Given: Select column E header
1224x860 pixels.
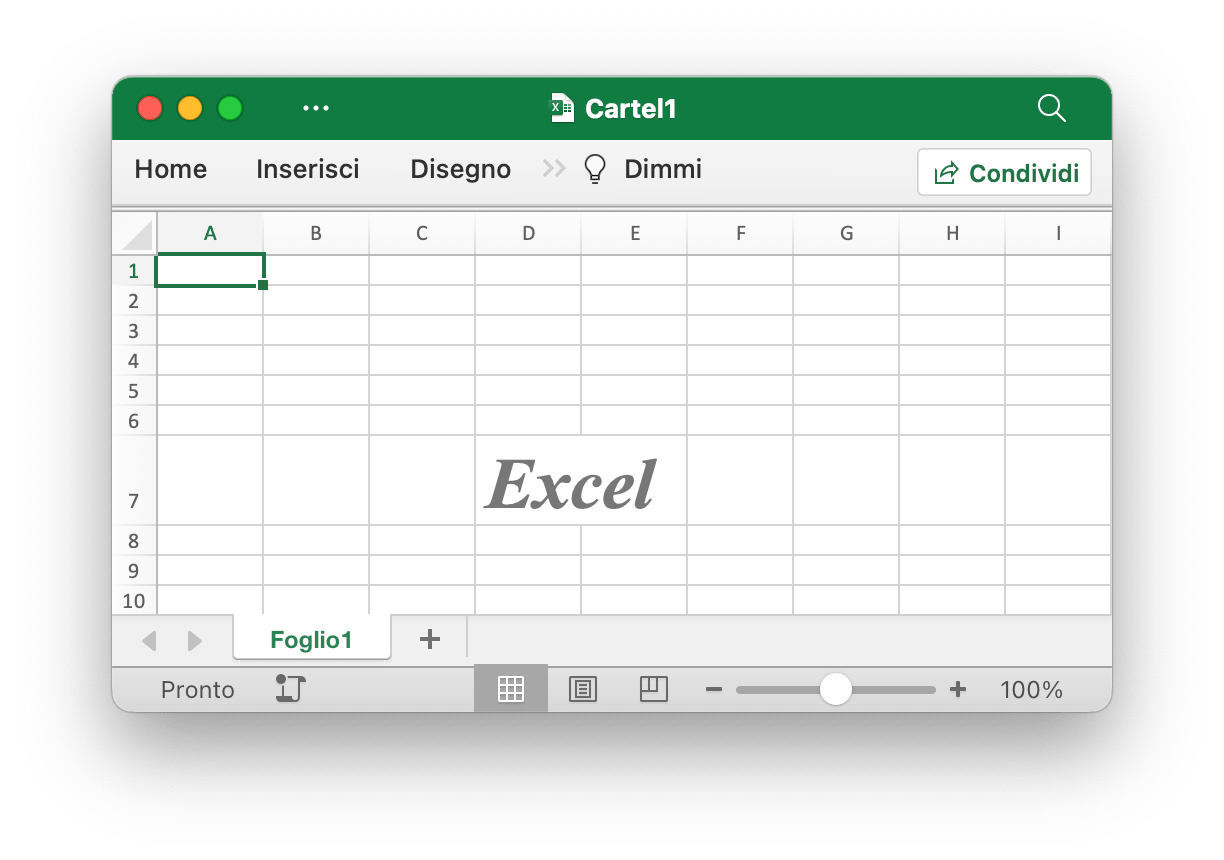Looking at the screenshot, I should 634,234.
